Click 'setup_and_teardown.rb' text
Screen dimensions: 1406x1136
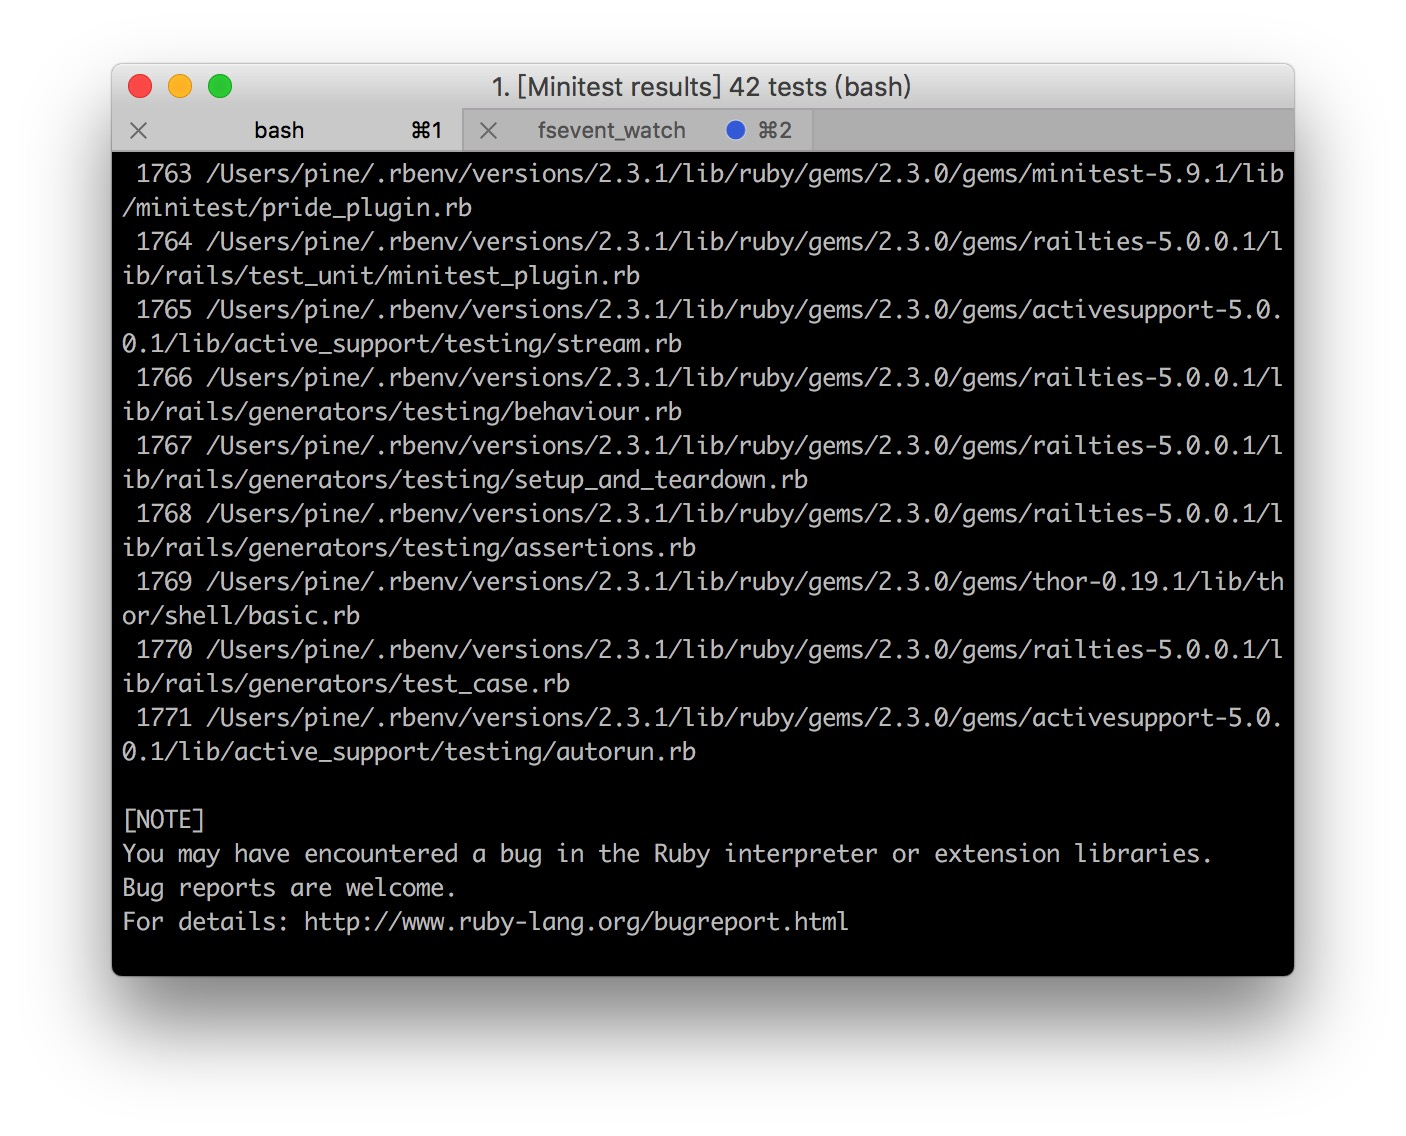[x=661, y=479]
